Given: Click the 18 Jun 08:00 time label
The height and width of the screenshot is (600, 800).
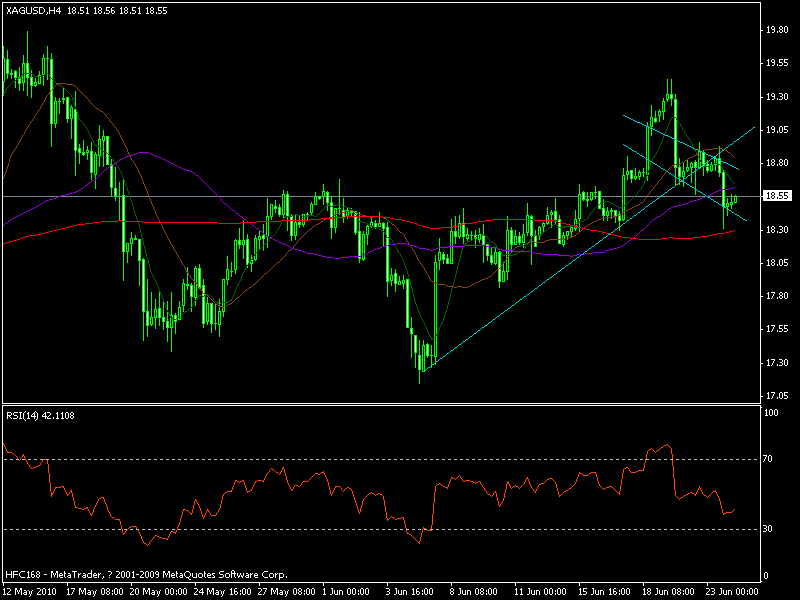Looking at the screenshot, I should click(x=668, y=592).
